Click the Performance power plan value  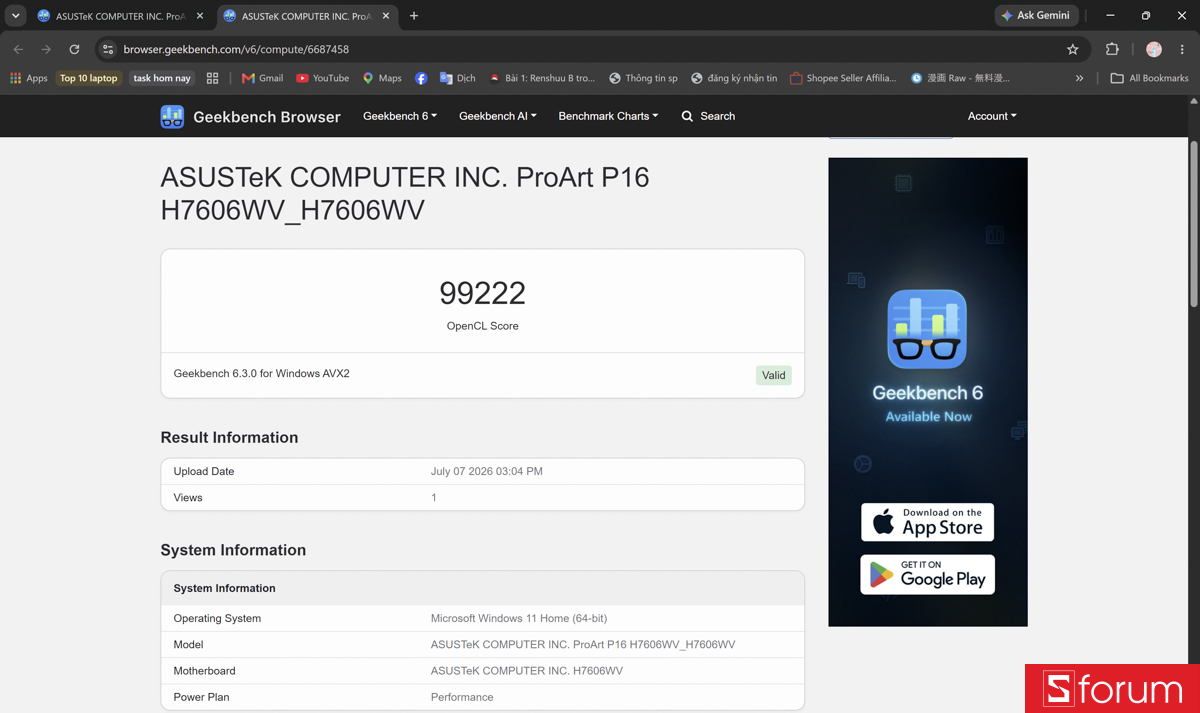(x=462, y=697)
